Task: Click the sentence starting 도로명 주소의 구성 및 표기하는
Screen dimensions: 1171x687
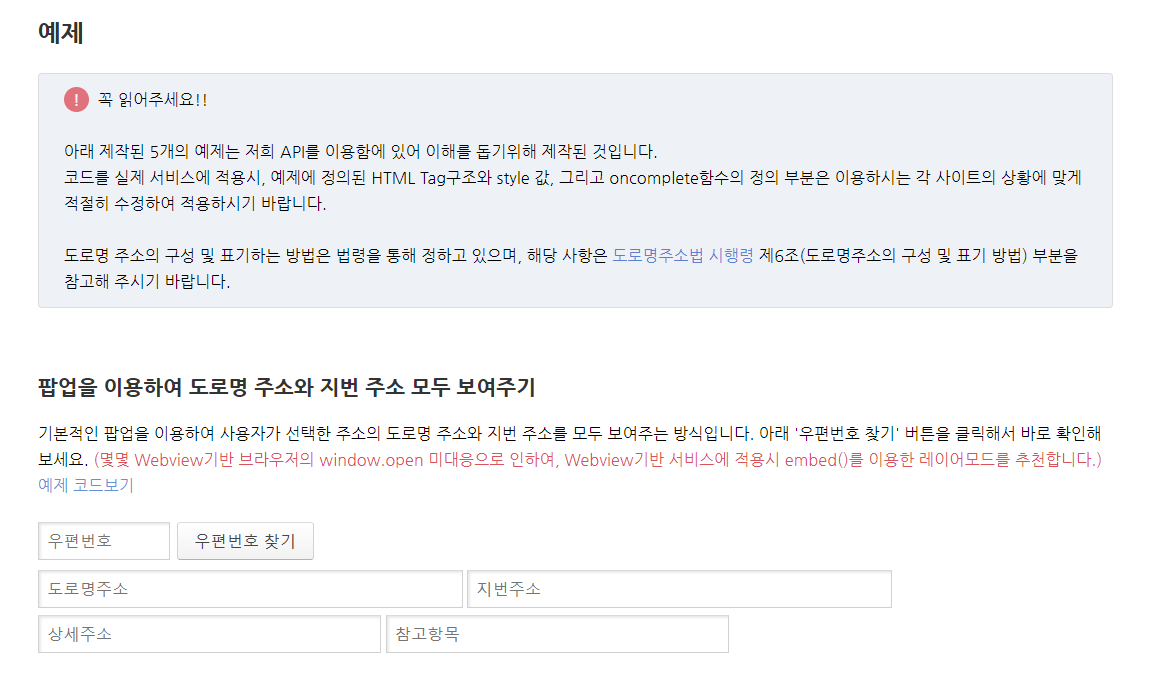Action: 571,268
